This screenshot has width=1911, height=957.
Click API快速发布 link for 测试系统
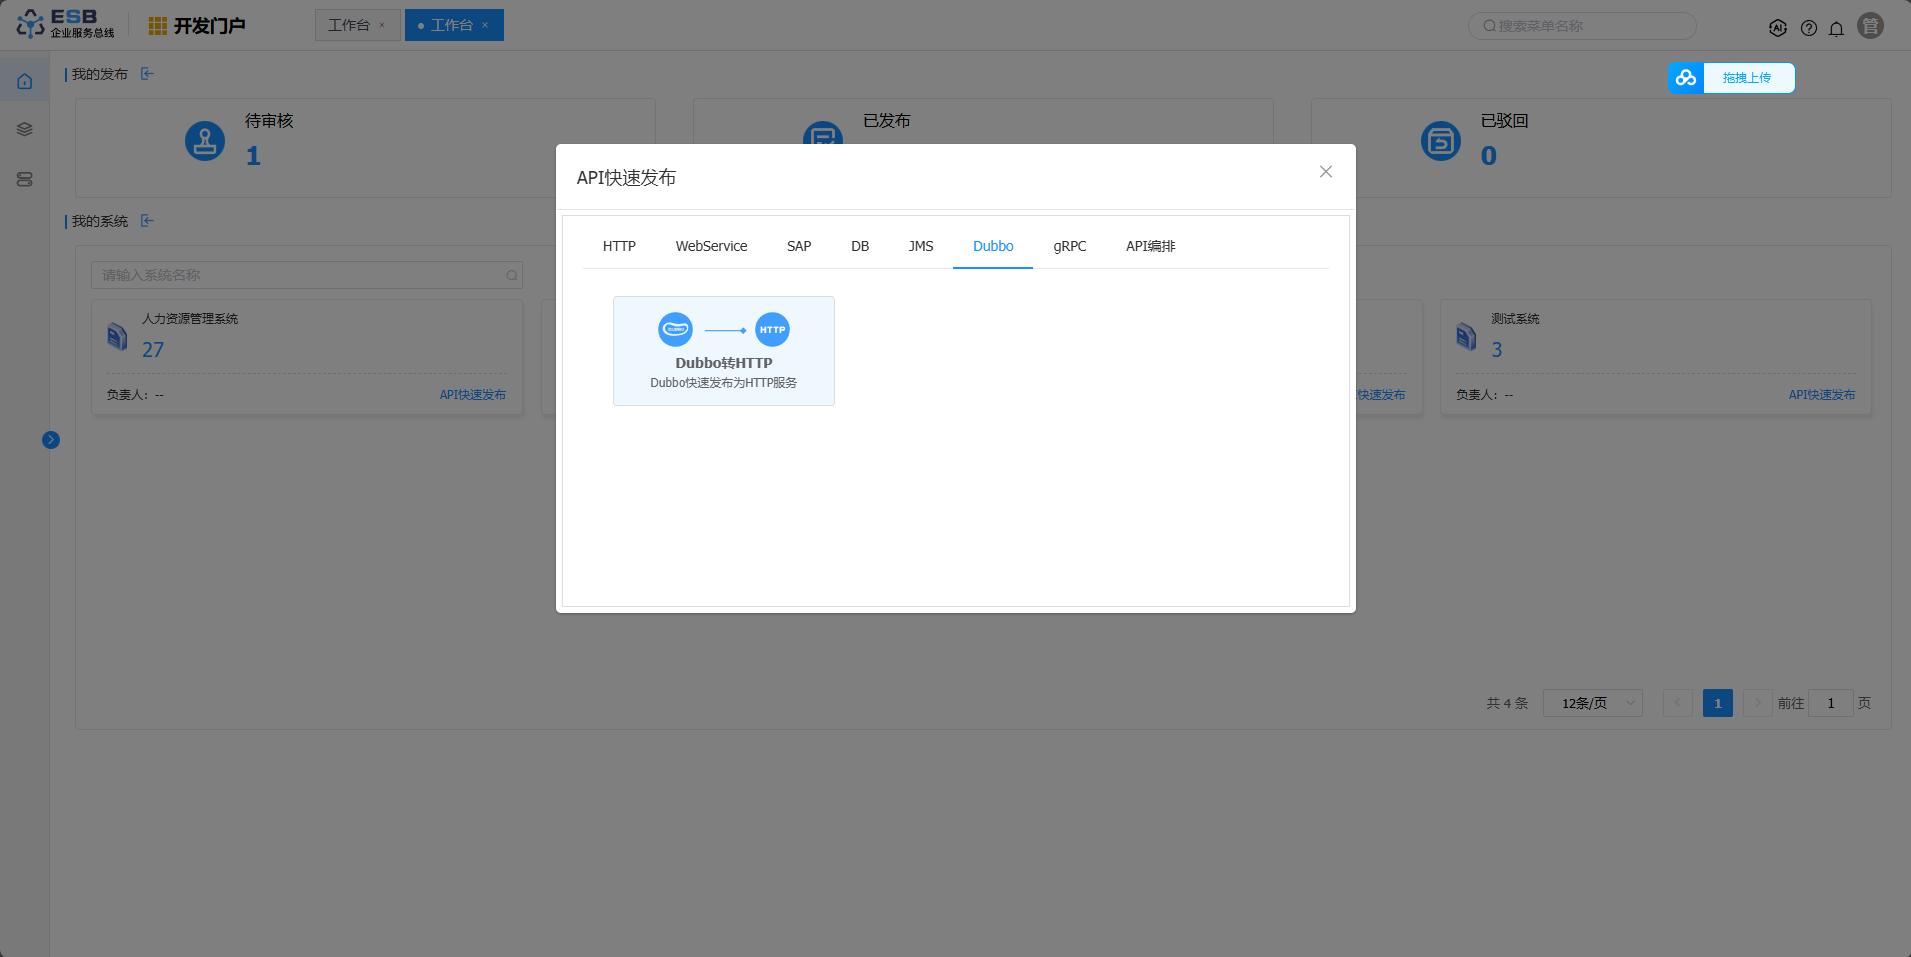pyautogui.click(x=1821, y=395)
